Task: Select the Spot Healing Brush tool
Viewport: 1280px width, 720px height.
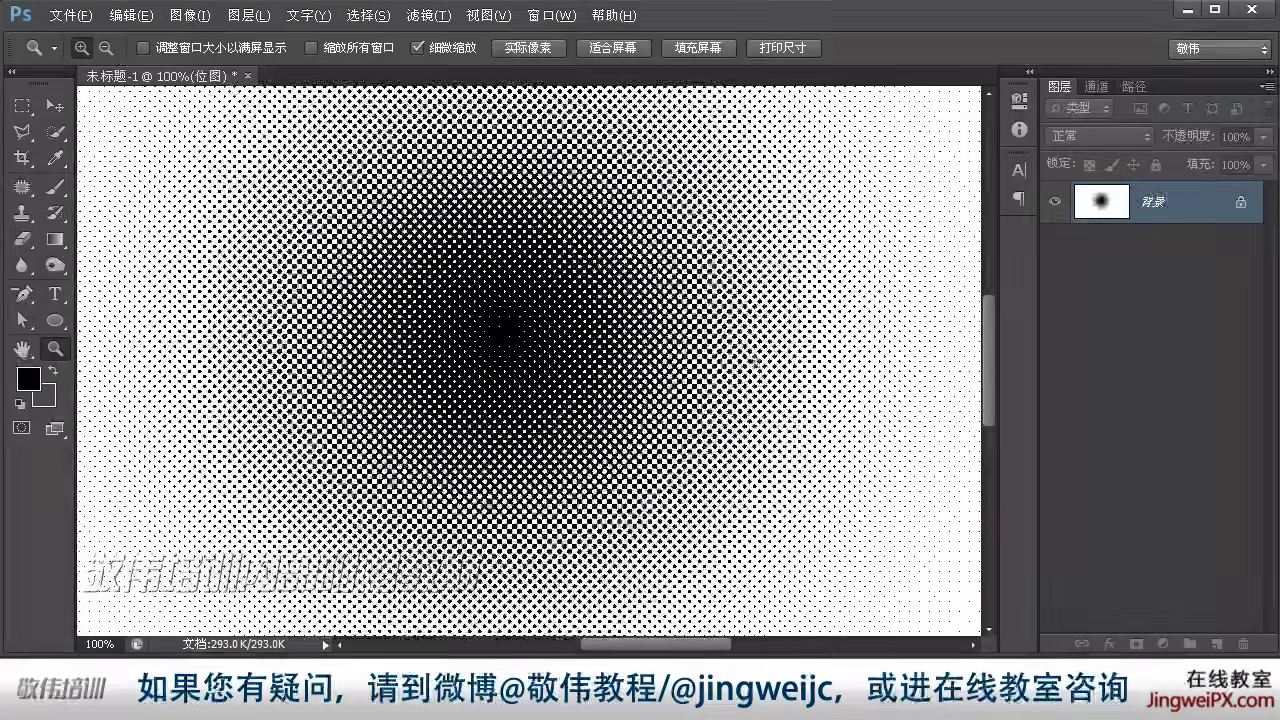Action: click(22, 187)
